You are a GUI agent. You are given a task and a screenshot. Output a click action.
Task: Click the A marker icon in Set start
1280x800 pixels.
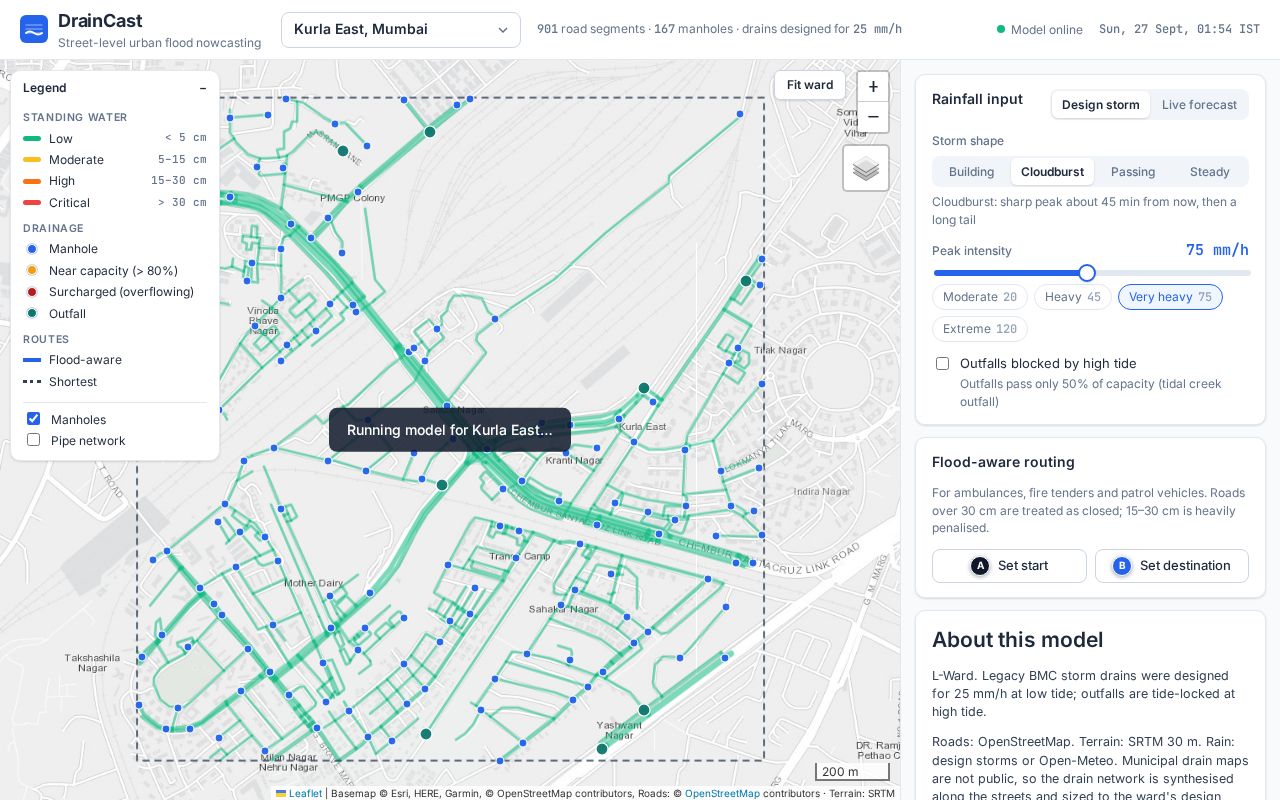coord(980,566)
